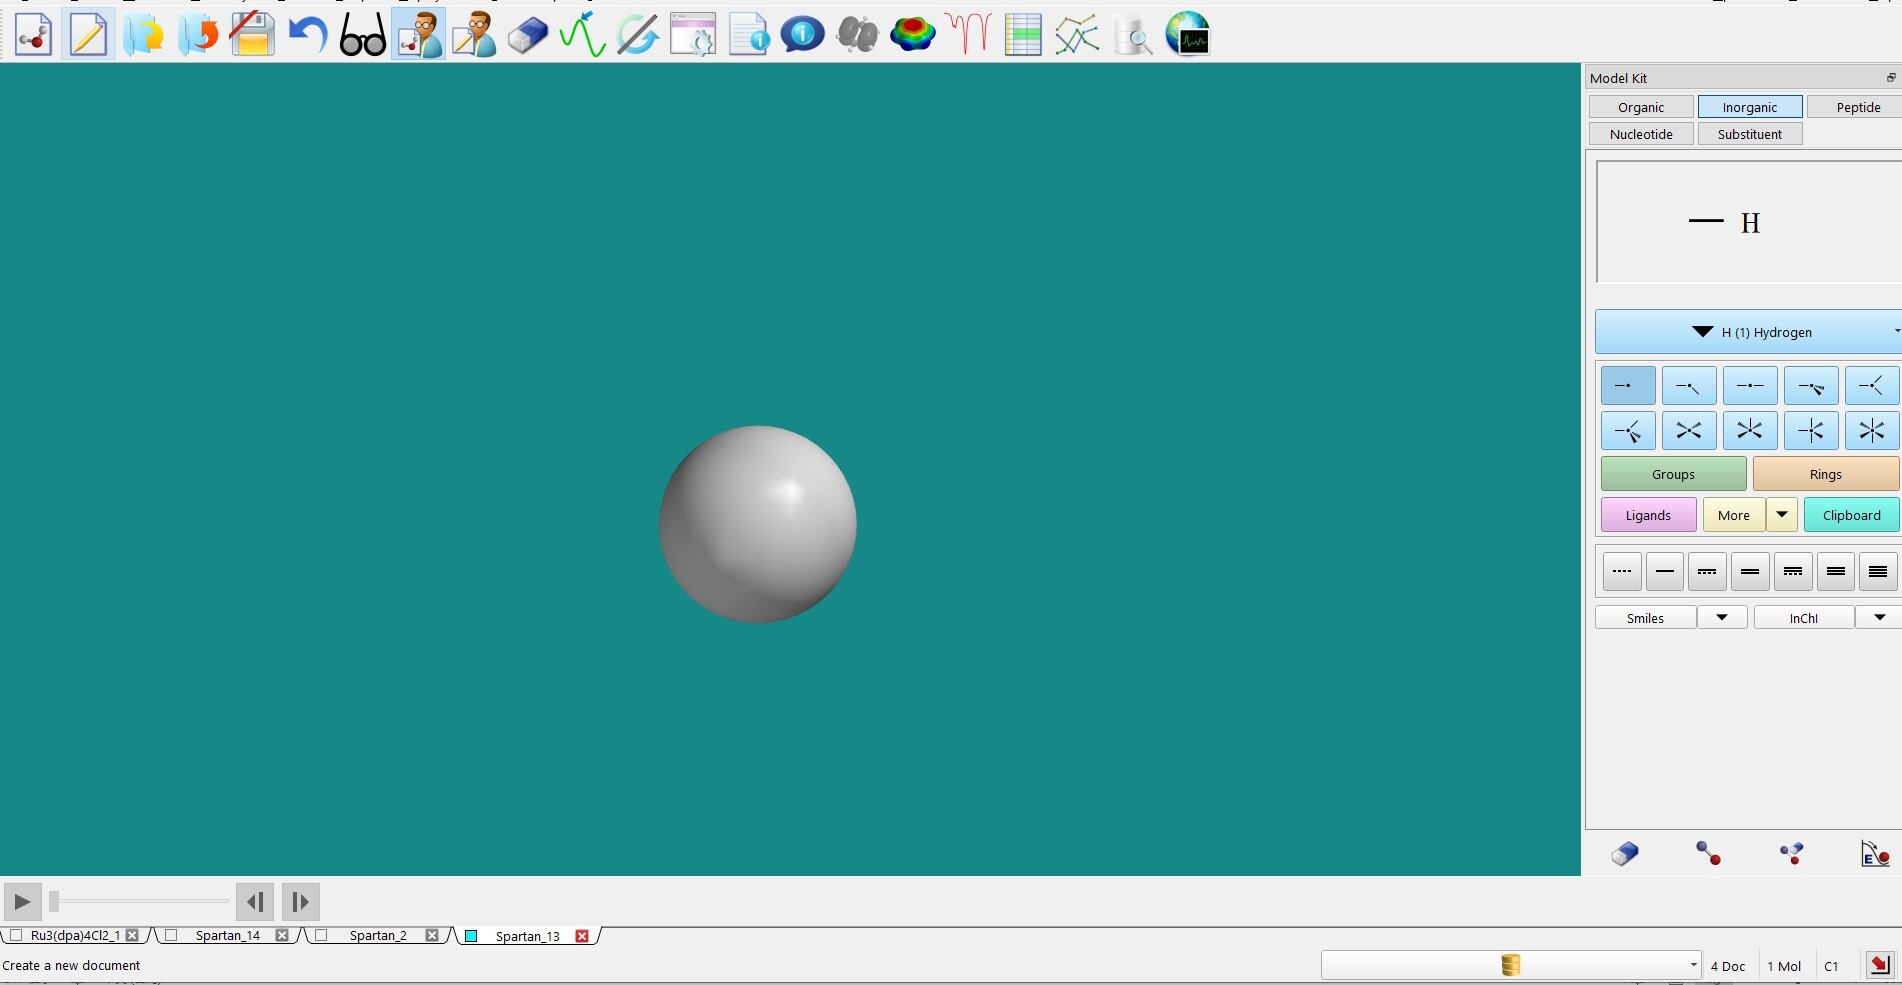This screenshot has height=985, width=1902.
Task: Select the bent two-coordinate geometry
Action: point(1689,386)
